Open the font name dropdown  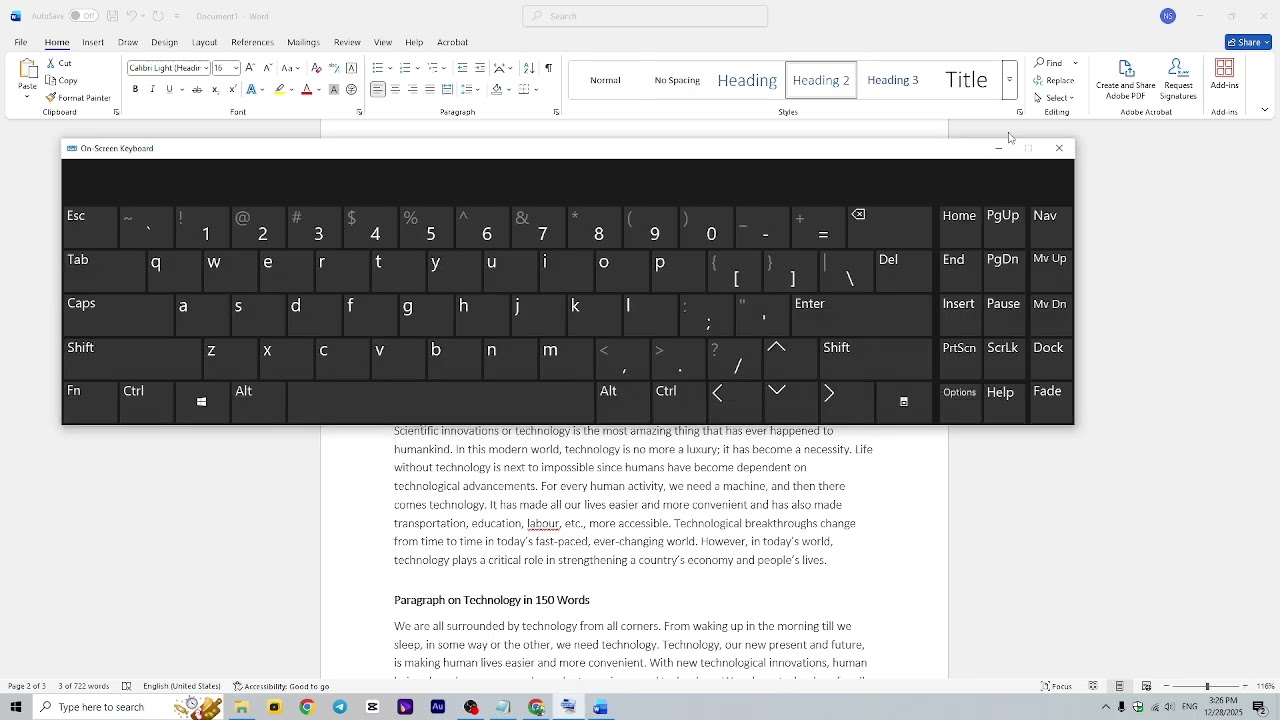point(206,68)
